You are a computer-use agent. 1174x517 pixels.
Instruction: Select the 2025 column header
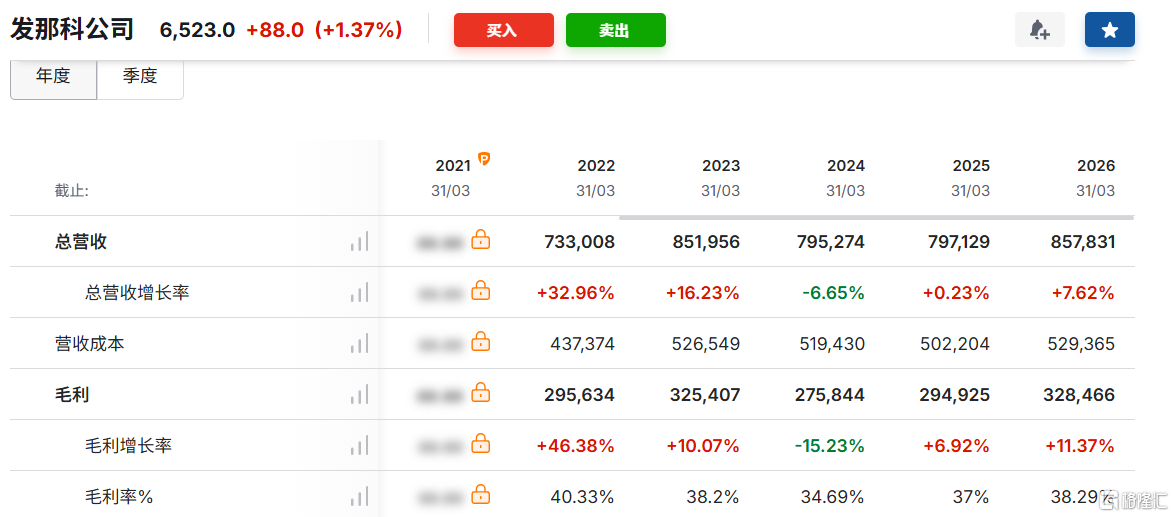coord(971,166)
